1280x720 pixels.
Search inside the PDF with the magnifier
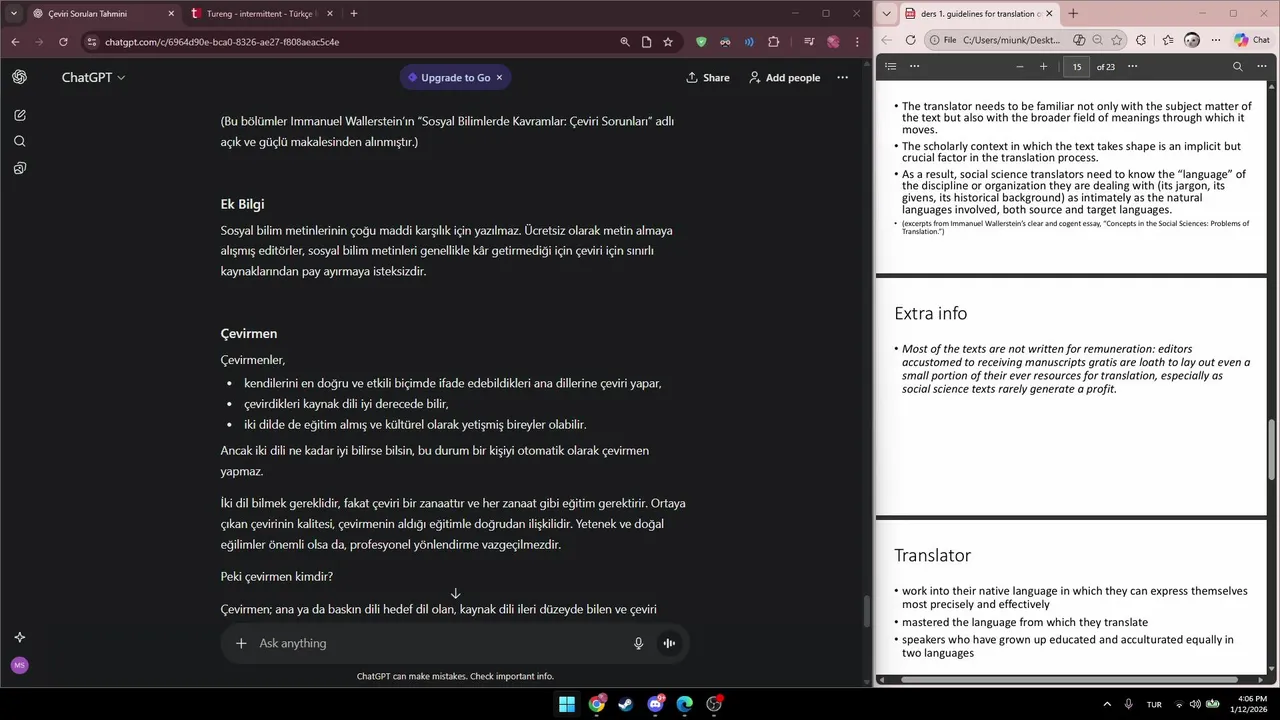1237,66
